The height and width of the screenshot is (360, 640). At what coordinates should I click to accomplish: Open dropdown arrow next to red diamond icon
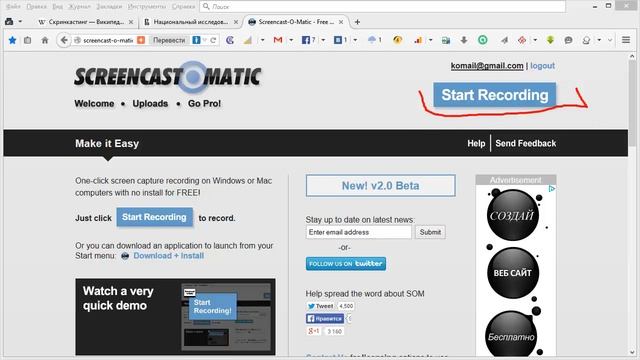(x=535, y=40)
